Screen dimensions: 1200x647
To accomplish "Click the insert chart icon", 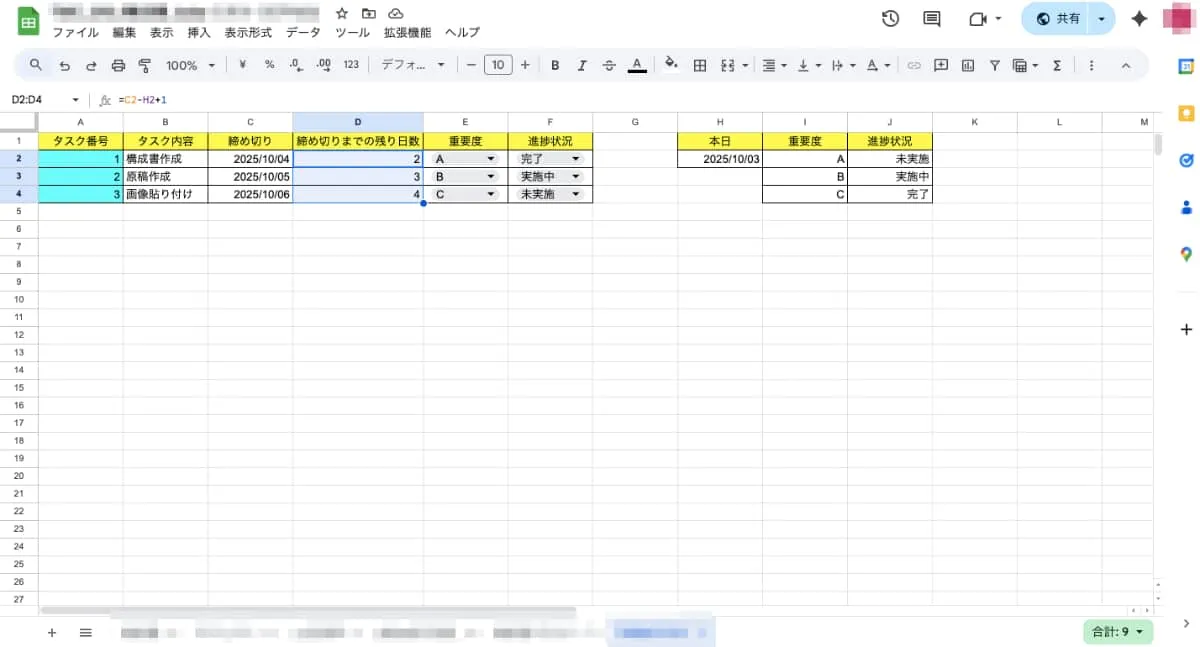I will click(x=968, y=66).
